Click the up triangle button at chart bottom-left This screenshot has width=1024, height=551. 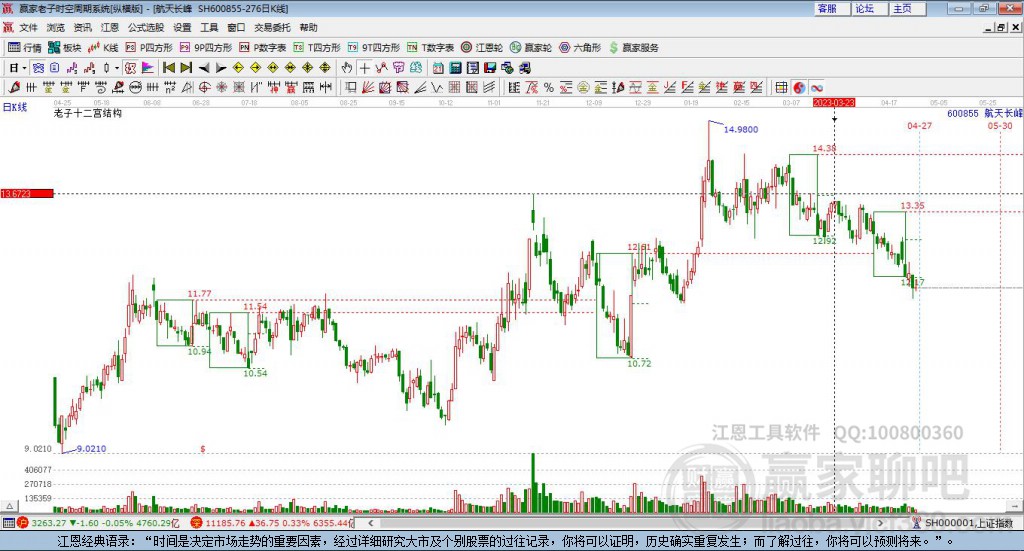[9, 506]
